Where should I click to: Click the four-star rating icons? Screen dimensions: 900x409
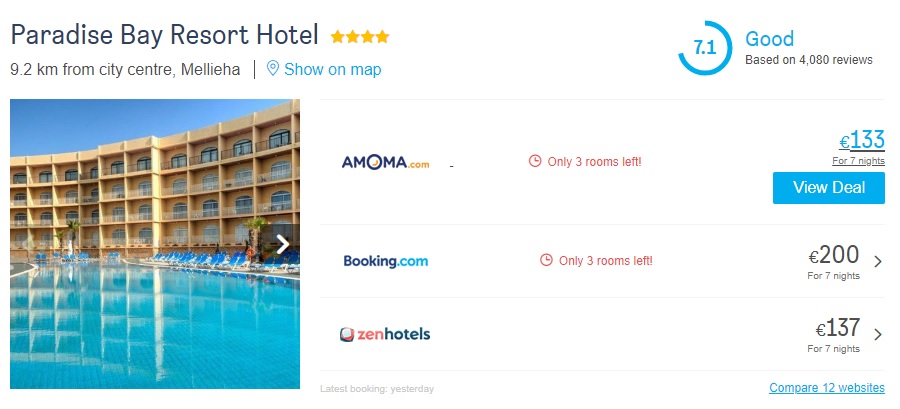360,37
